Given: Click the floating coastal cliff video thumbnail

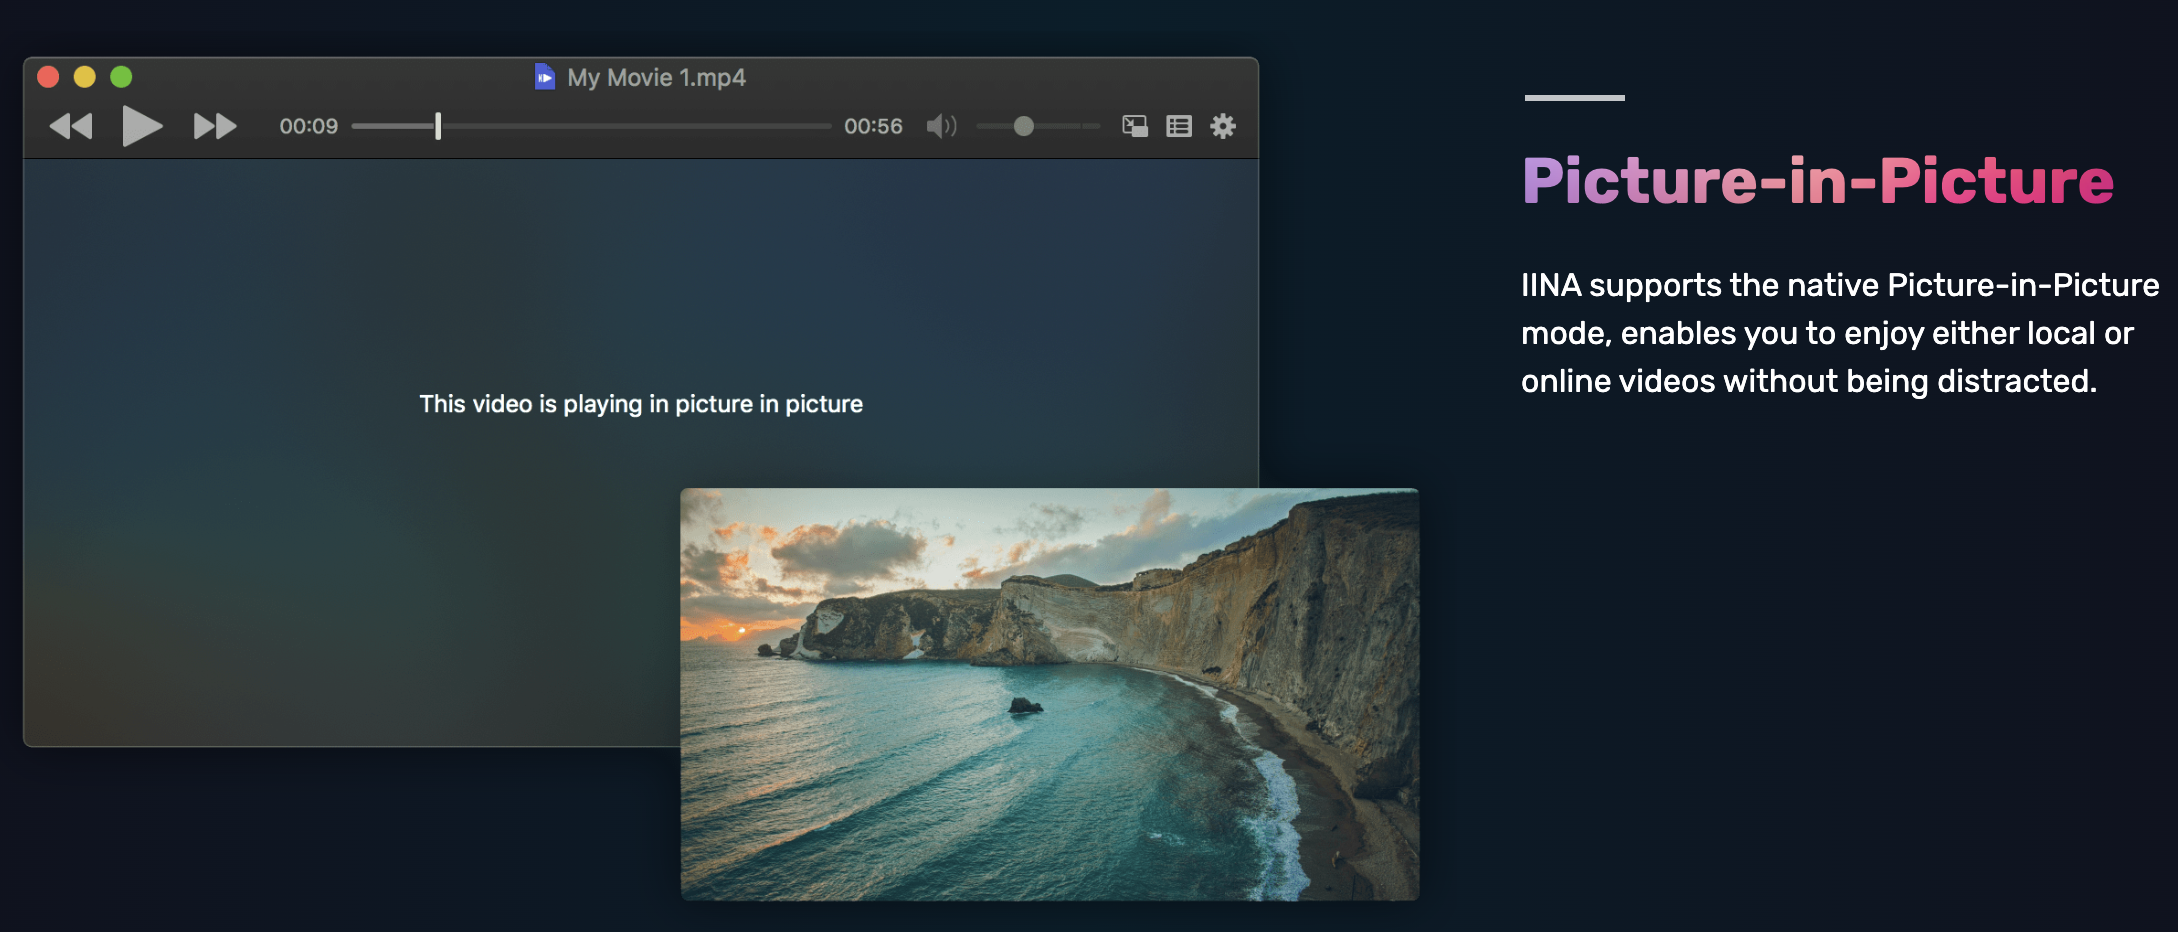Looking at the screenshot, I should coord(1050,694).
